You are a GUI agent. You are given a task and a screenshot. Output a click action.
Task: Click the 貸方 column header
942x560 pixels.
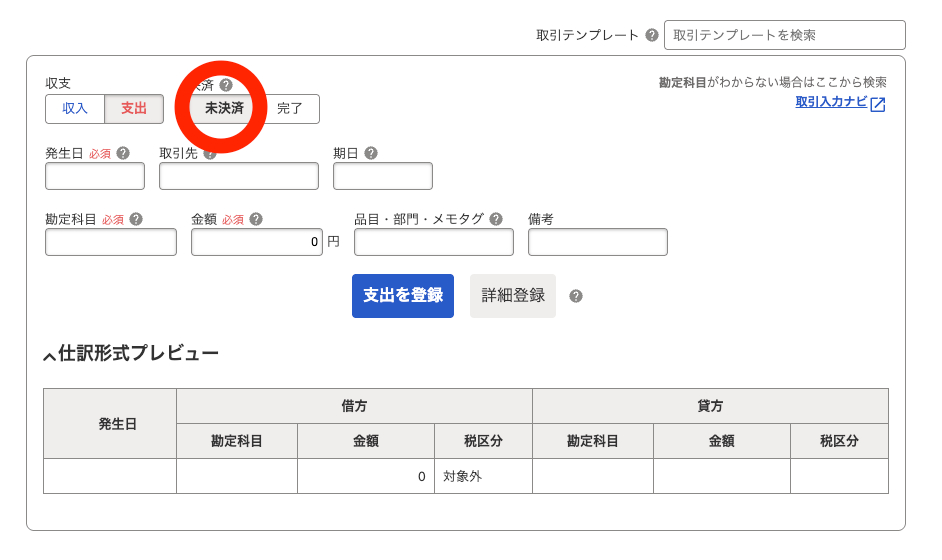[710, 406]
